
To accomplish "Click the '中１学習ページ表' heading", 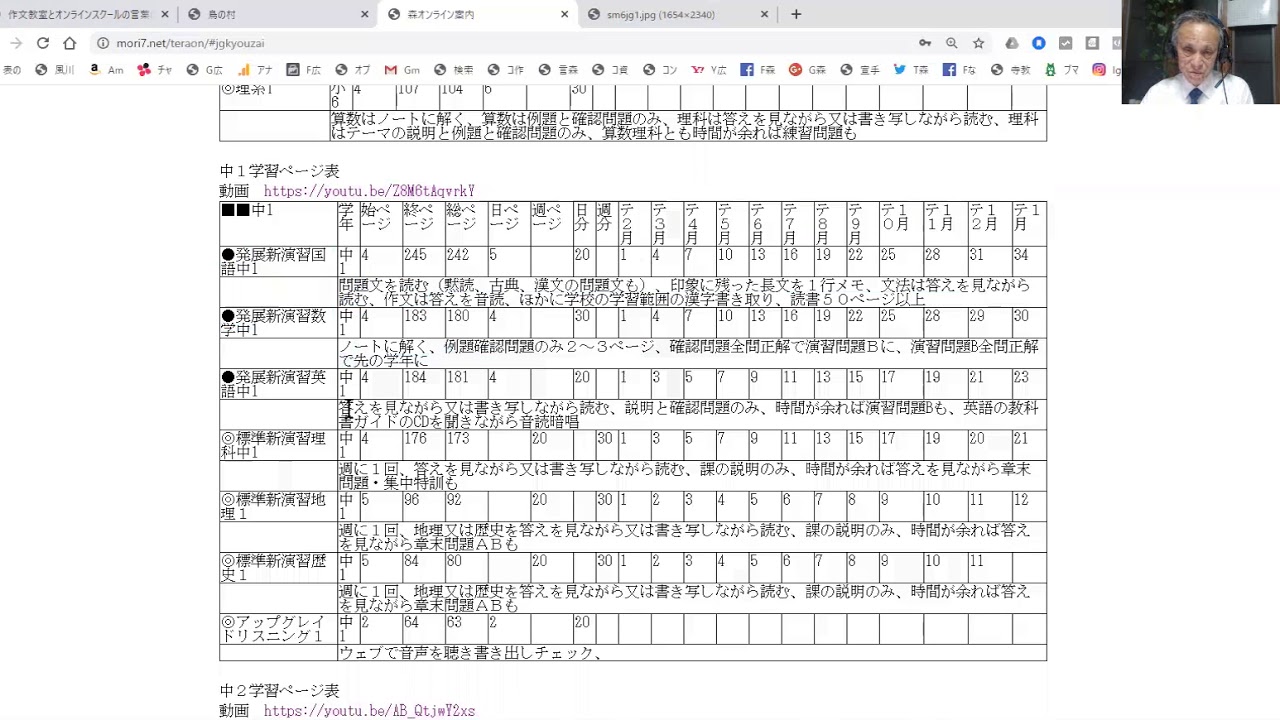I will point(280,171).
